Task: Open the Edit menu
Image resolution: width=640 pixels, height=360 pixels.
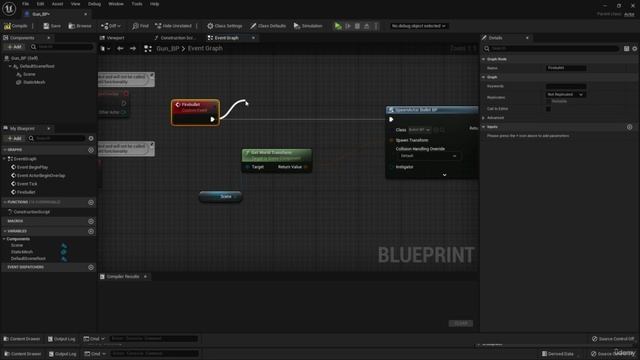Action: pyautogui.click(x=40, y=4)
